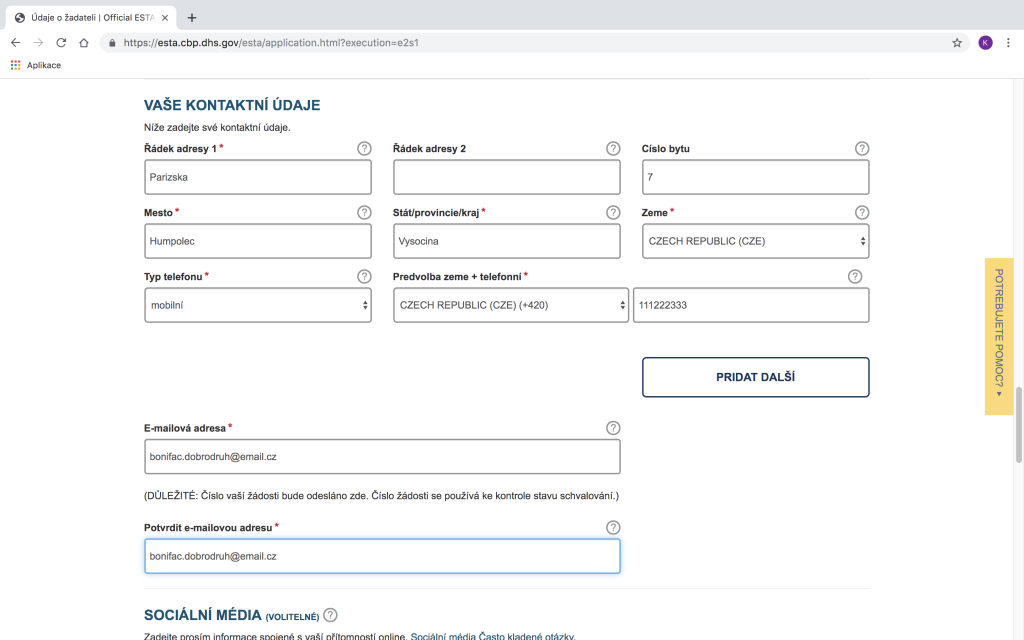Open a new browser tab
The image size is (1024, 640).
tap(192, 17)
